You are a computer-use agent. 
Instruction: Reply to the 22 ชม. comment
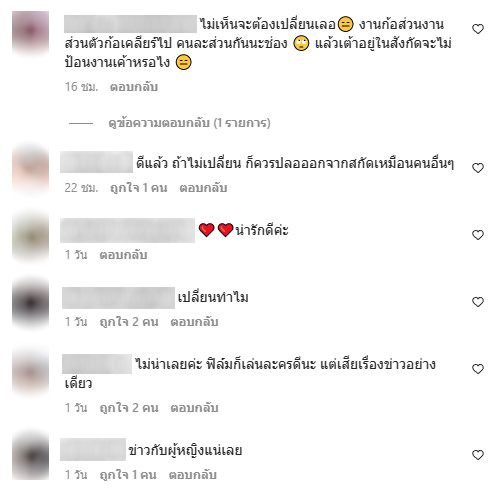point(203,188)
